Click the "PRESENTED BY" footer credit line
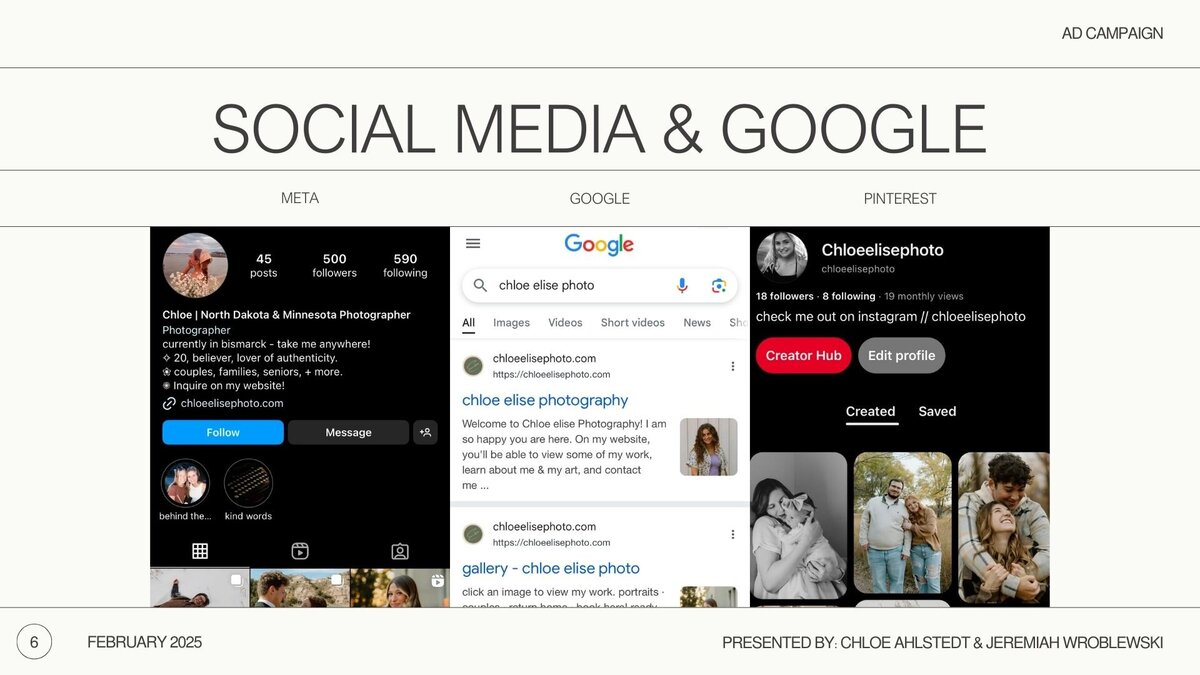This screenshot has width=1200, height=675. 942,642
